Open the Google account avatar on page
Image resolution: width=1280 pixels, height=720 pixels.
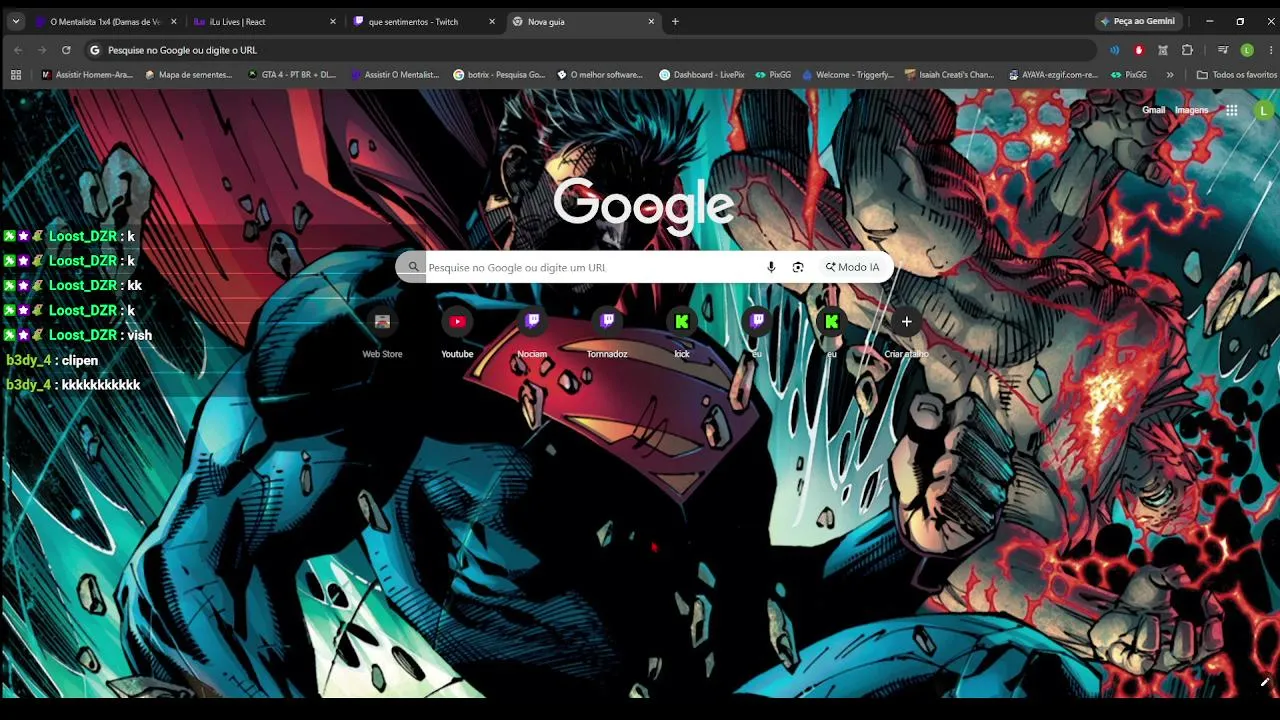(1264, 111)
